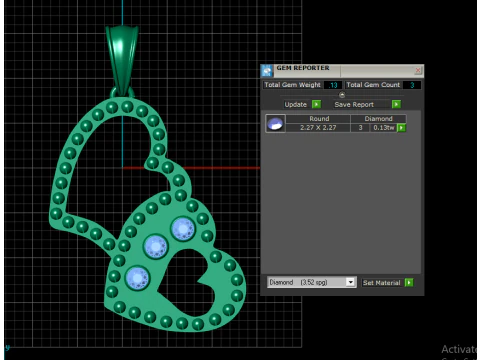Image resolution: width=480 pixels, height=360 pixels.
Task: Click the gem quantity cell beside 2.27 X 2.27
Action: (360, 128)
